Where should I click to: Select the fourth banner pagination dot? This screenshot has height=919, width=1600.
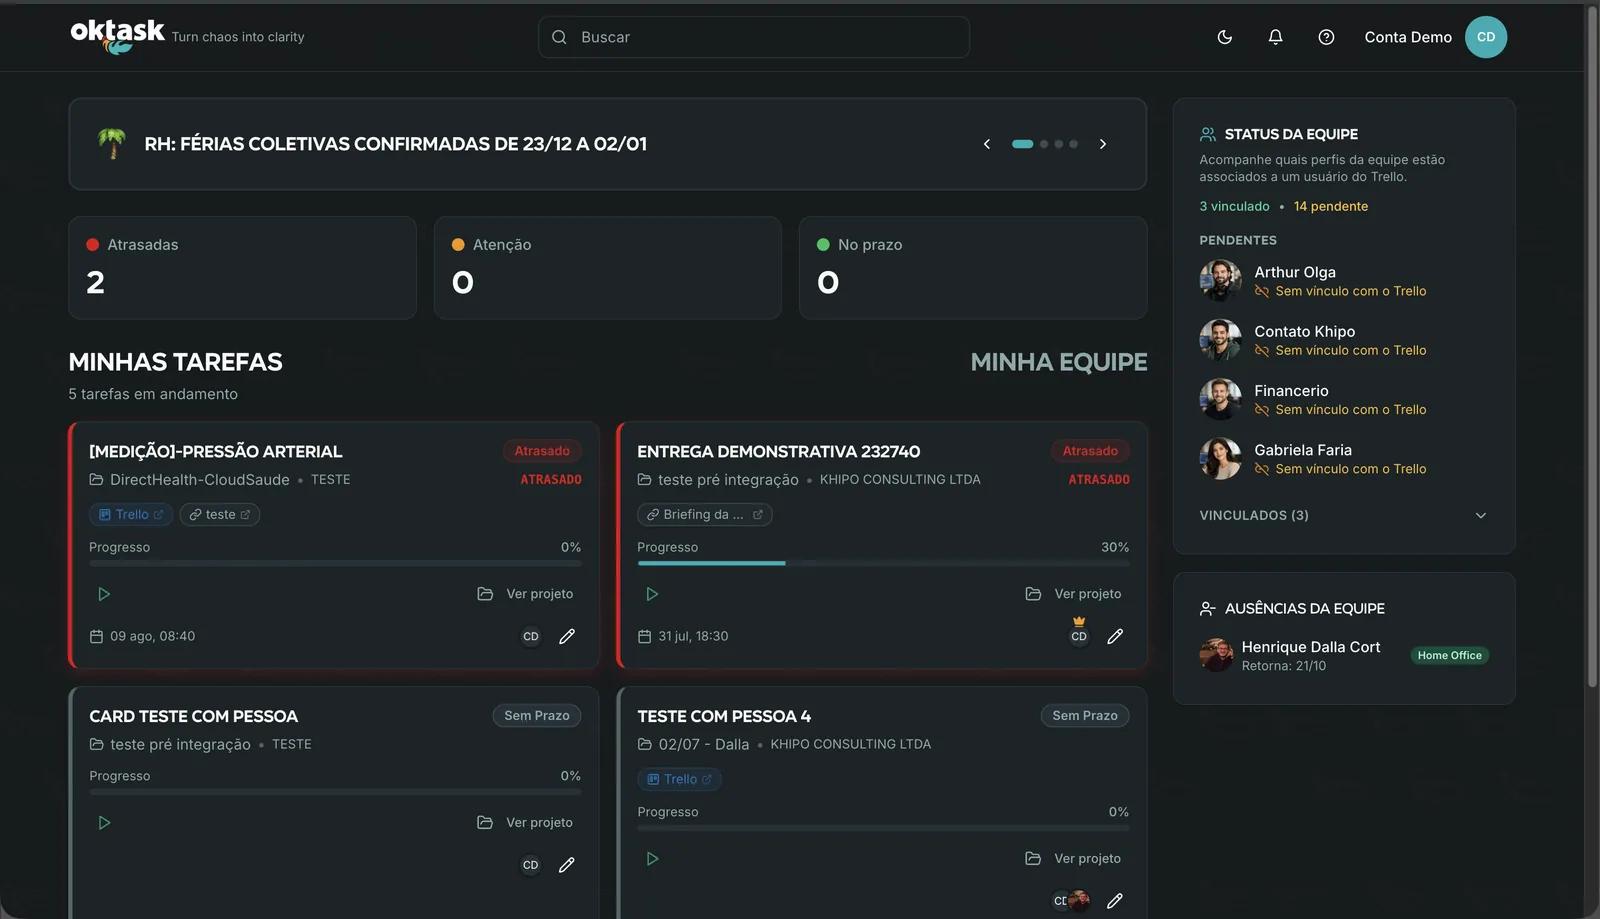1073,144
